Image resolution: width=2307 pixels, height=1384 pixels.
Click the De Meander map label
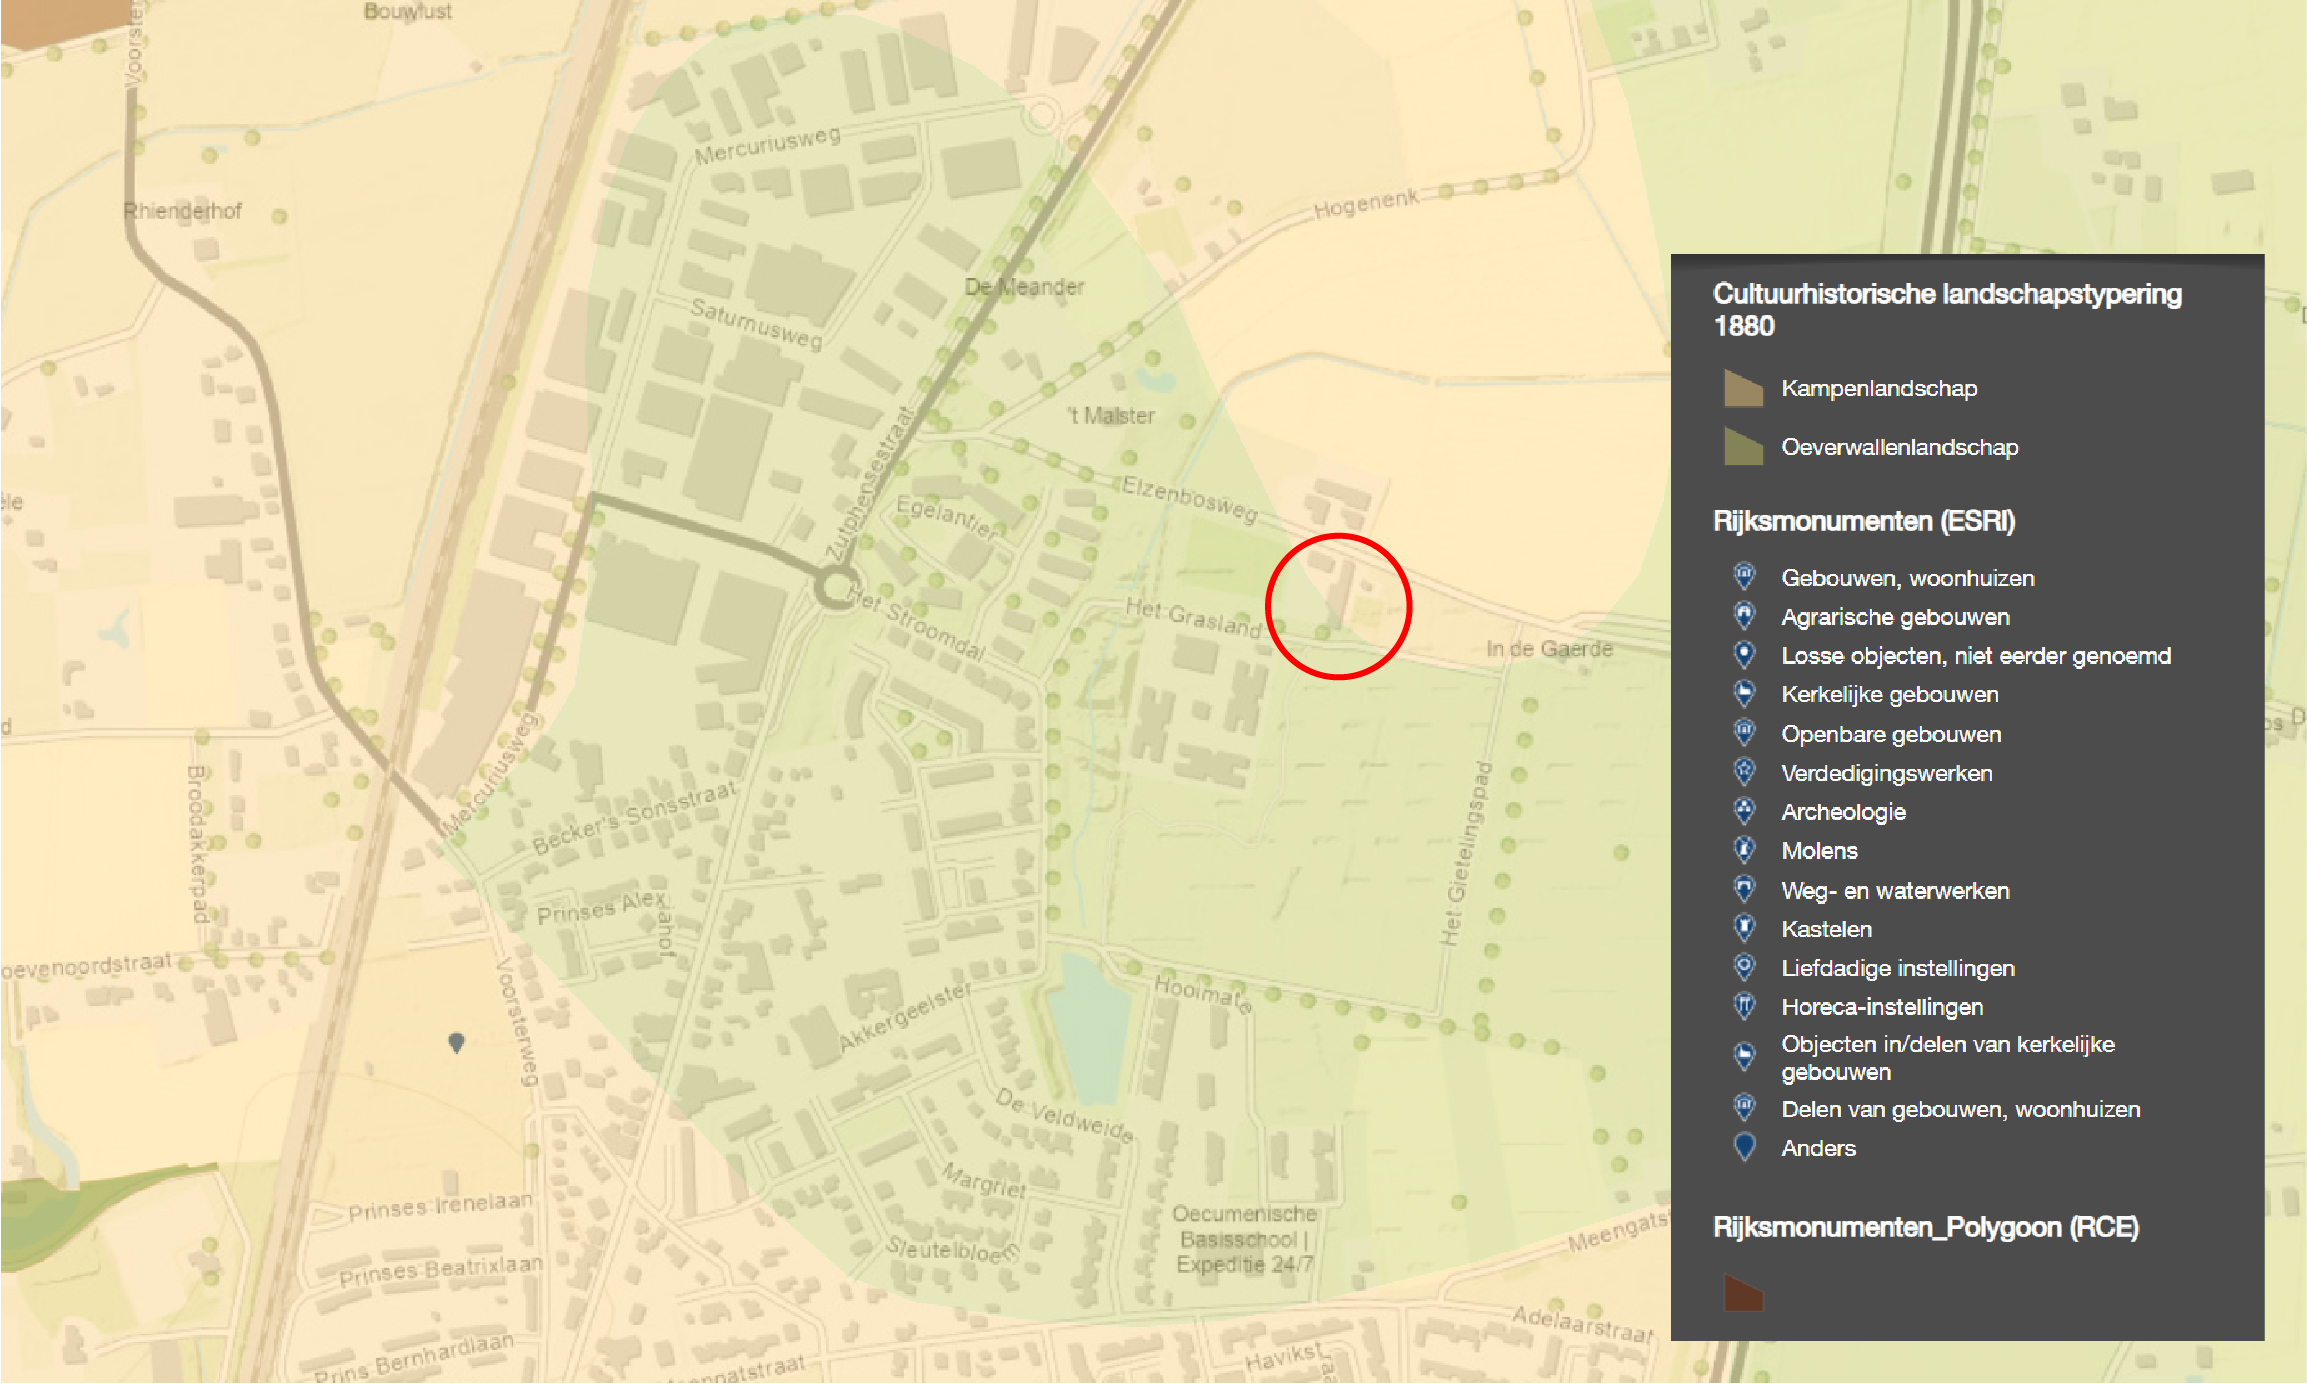[1024, 287]
